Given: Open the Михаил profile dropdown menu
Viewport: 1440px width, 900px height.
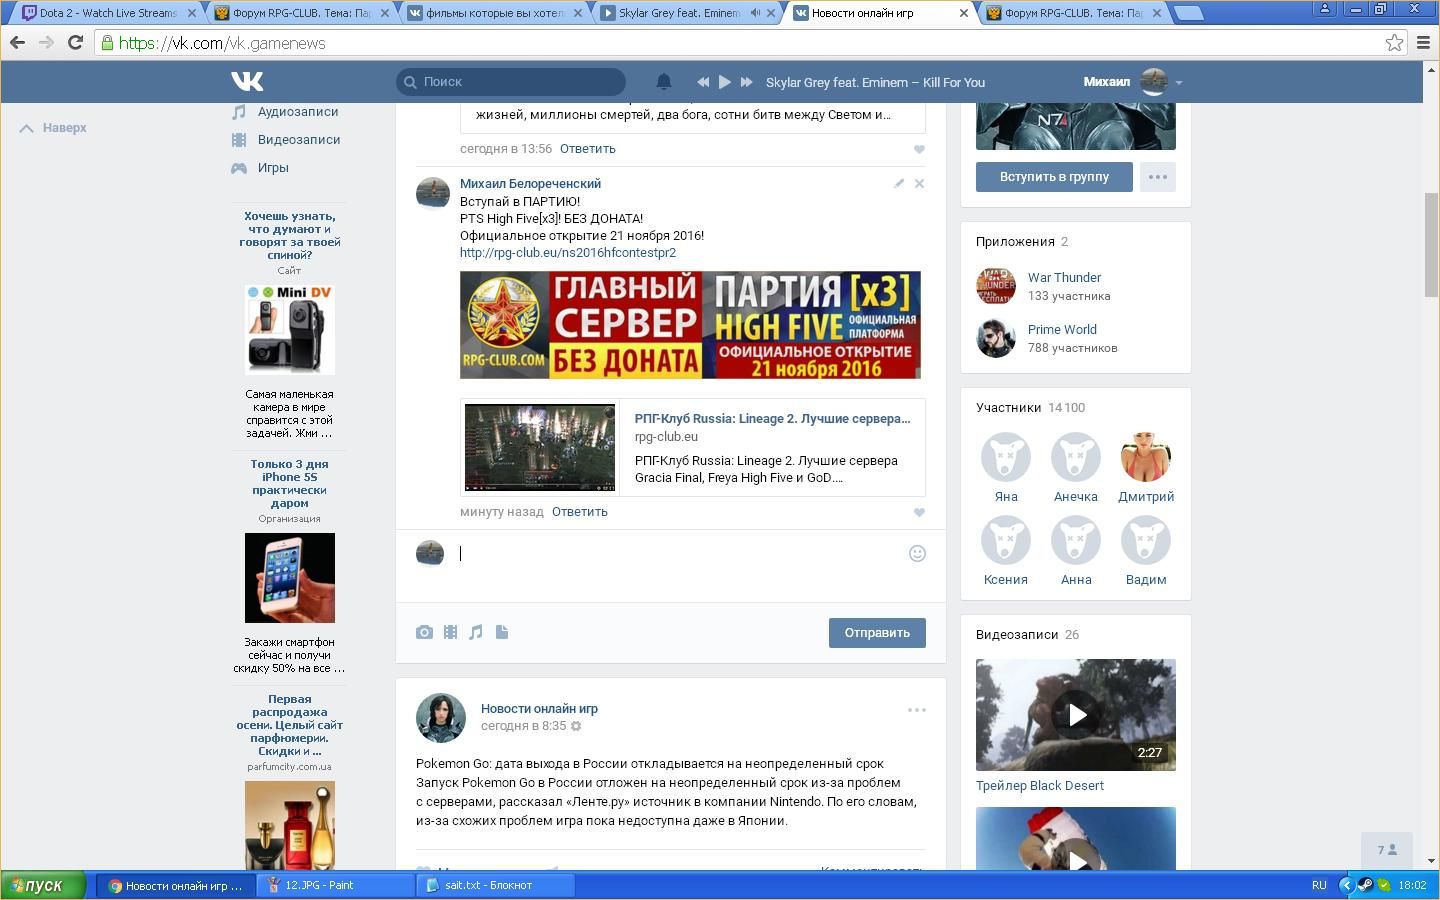Looking at the screenshot, I should pyautogui.click(x=1179, y=82).
